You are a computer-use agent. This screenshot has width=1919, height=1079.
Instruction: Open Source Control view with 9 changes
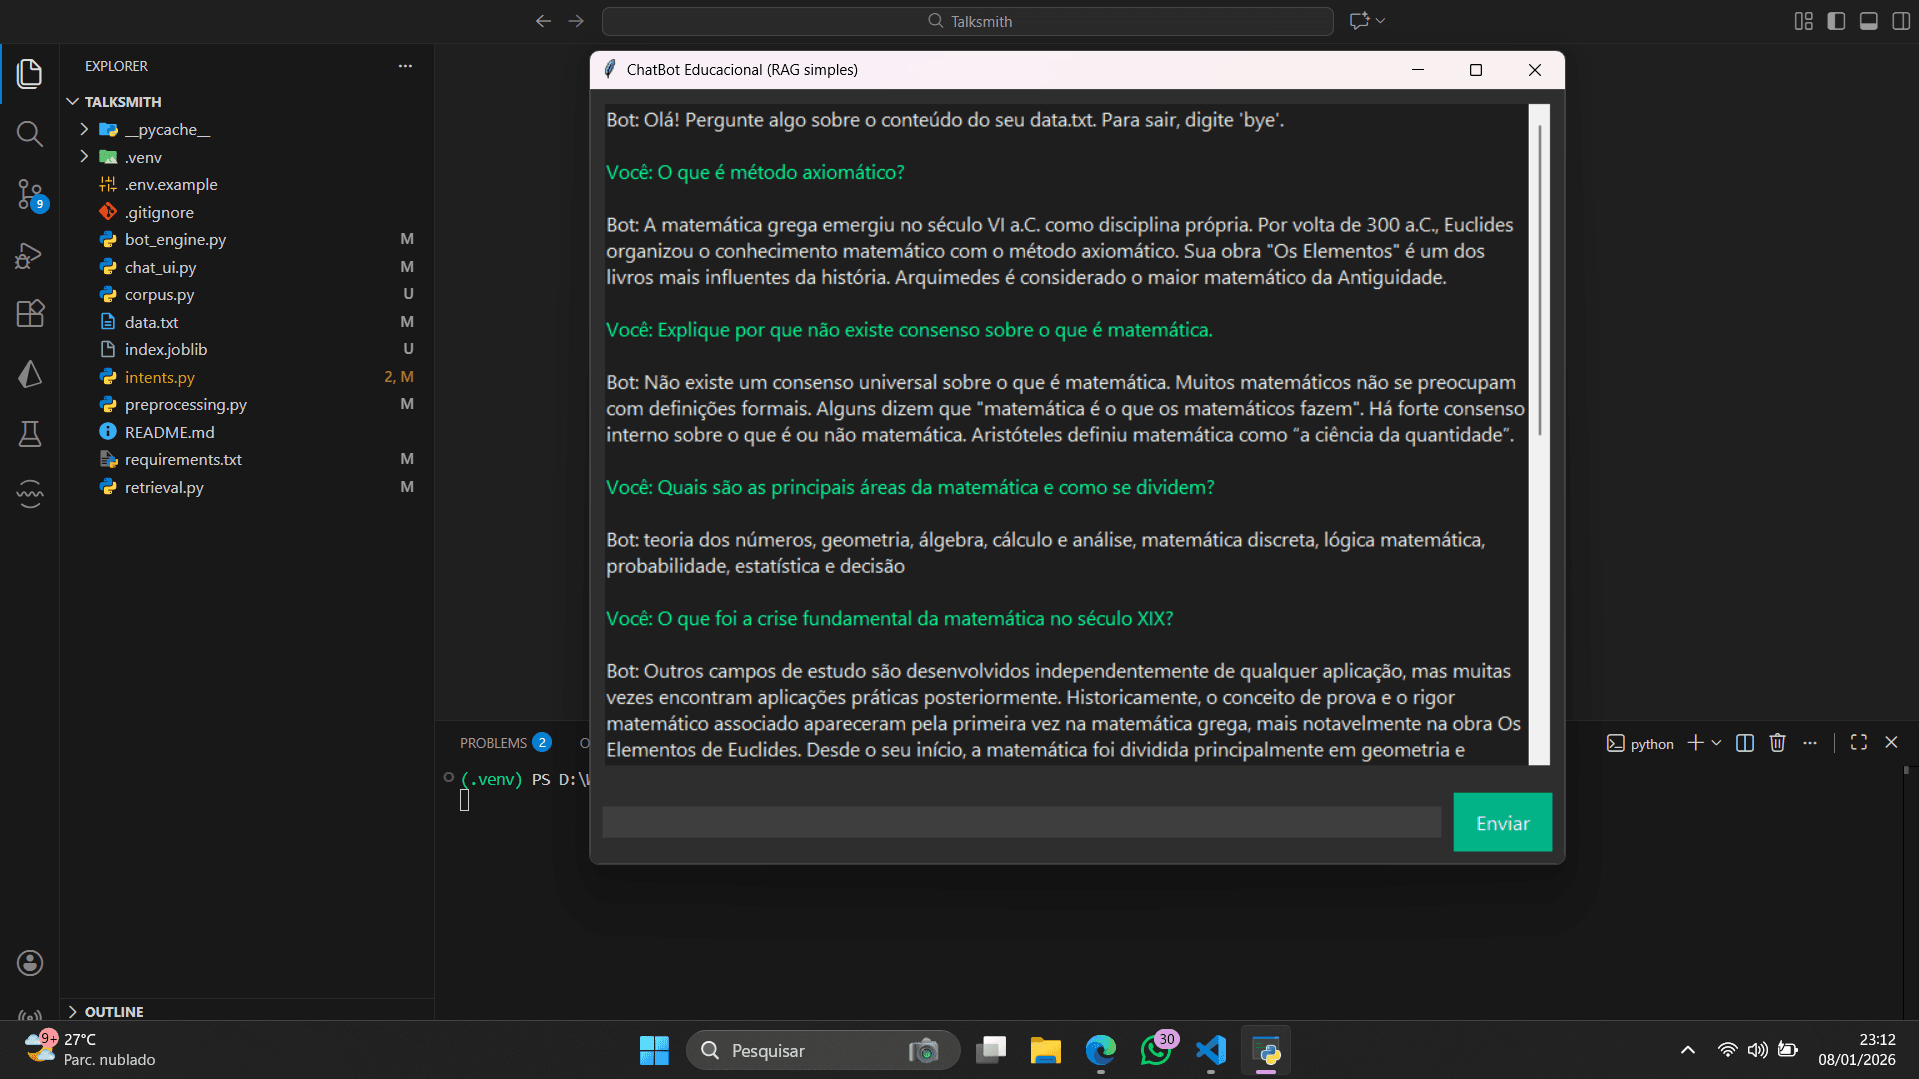(x=30, y=194)
